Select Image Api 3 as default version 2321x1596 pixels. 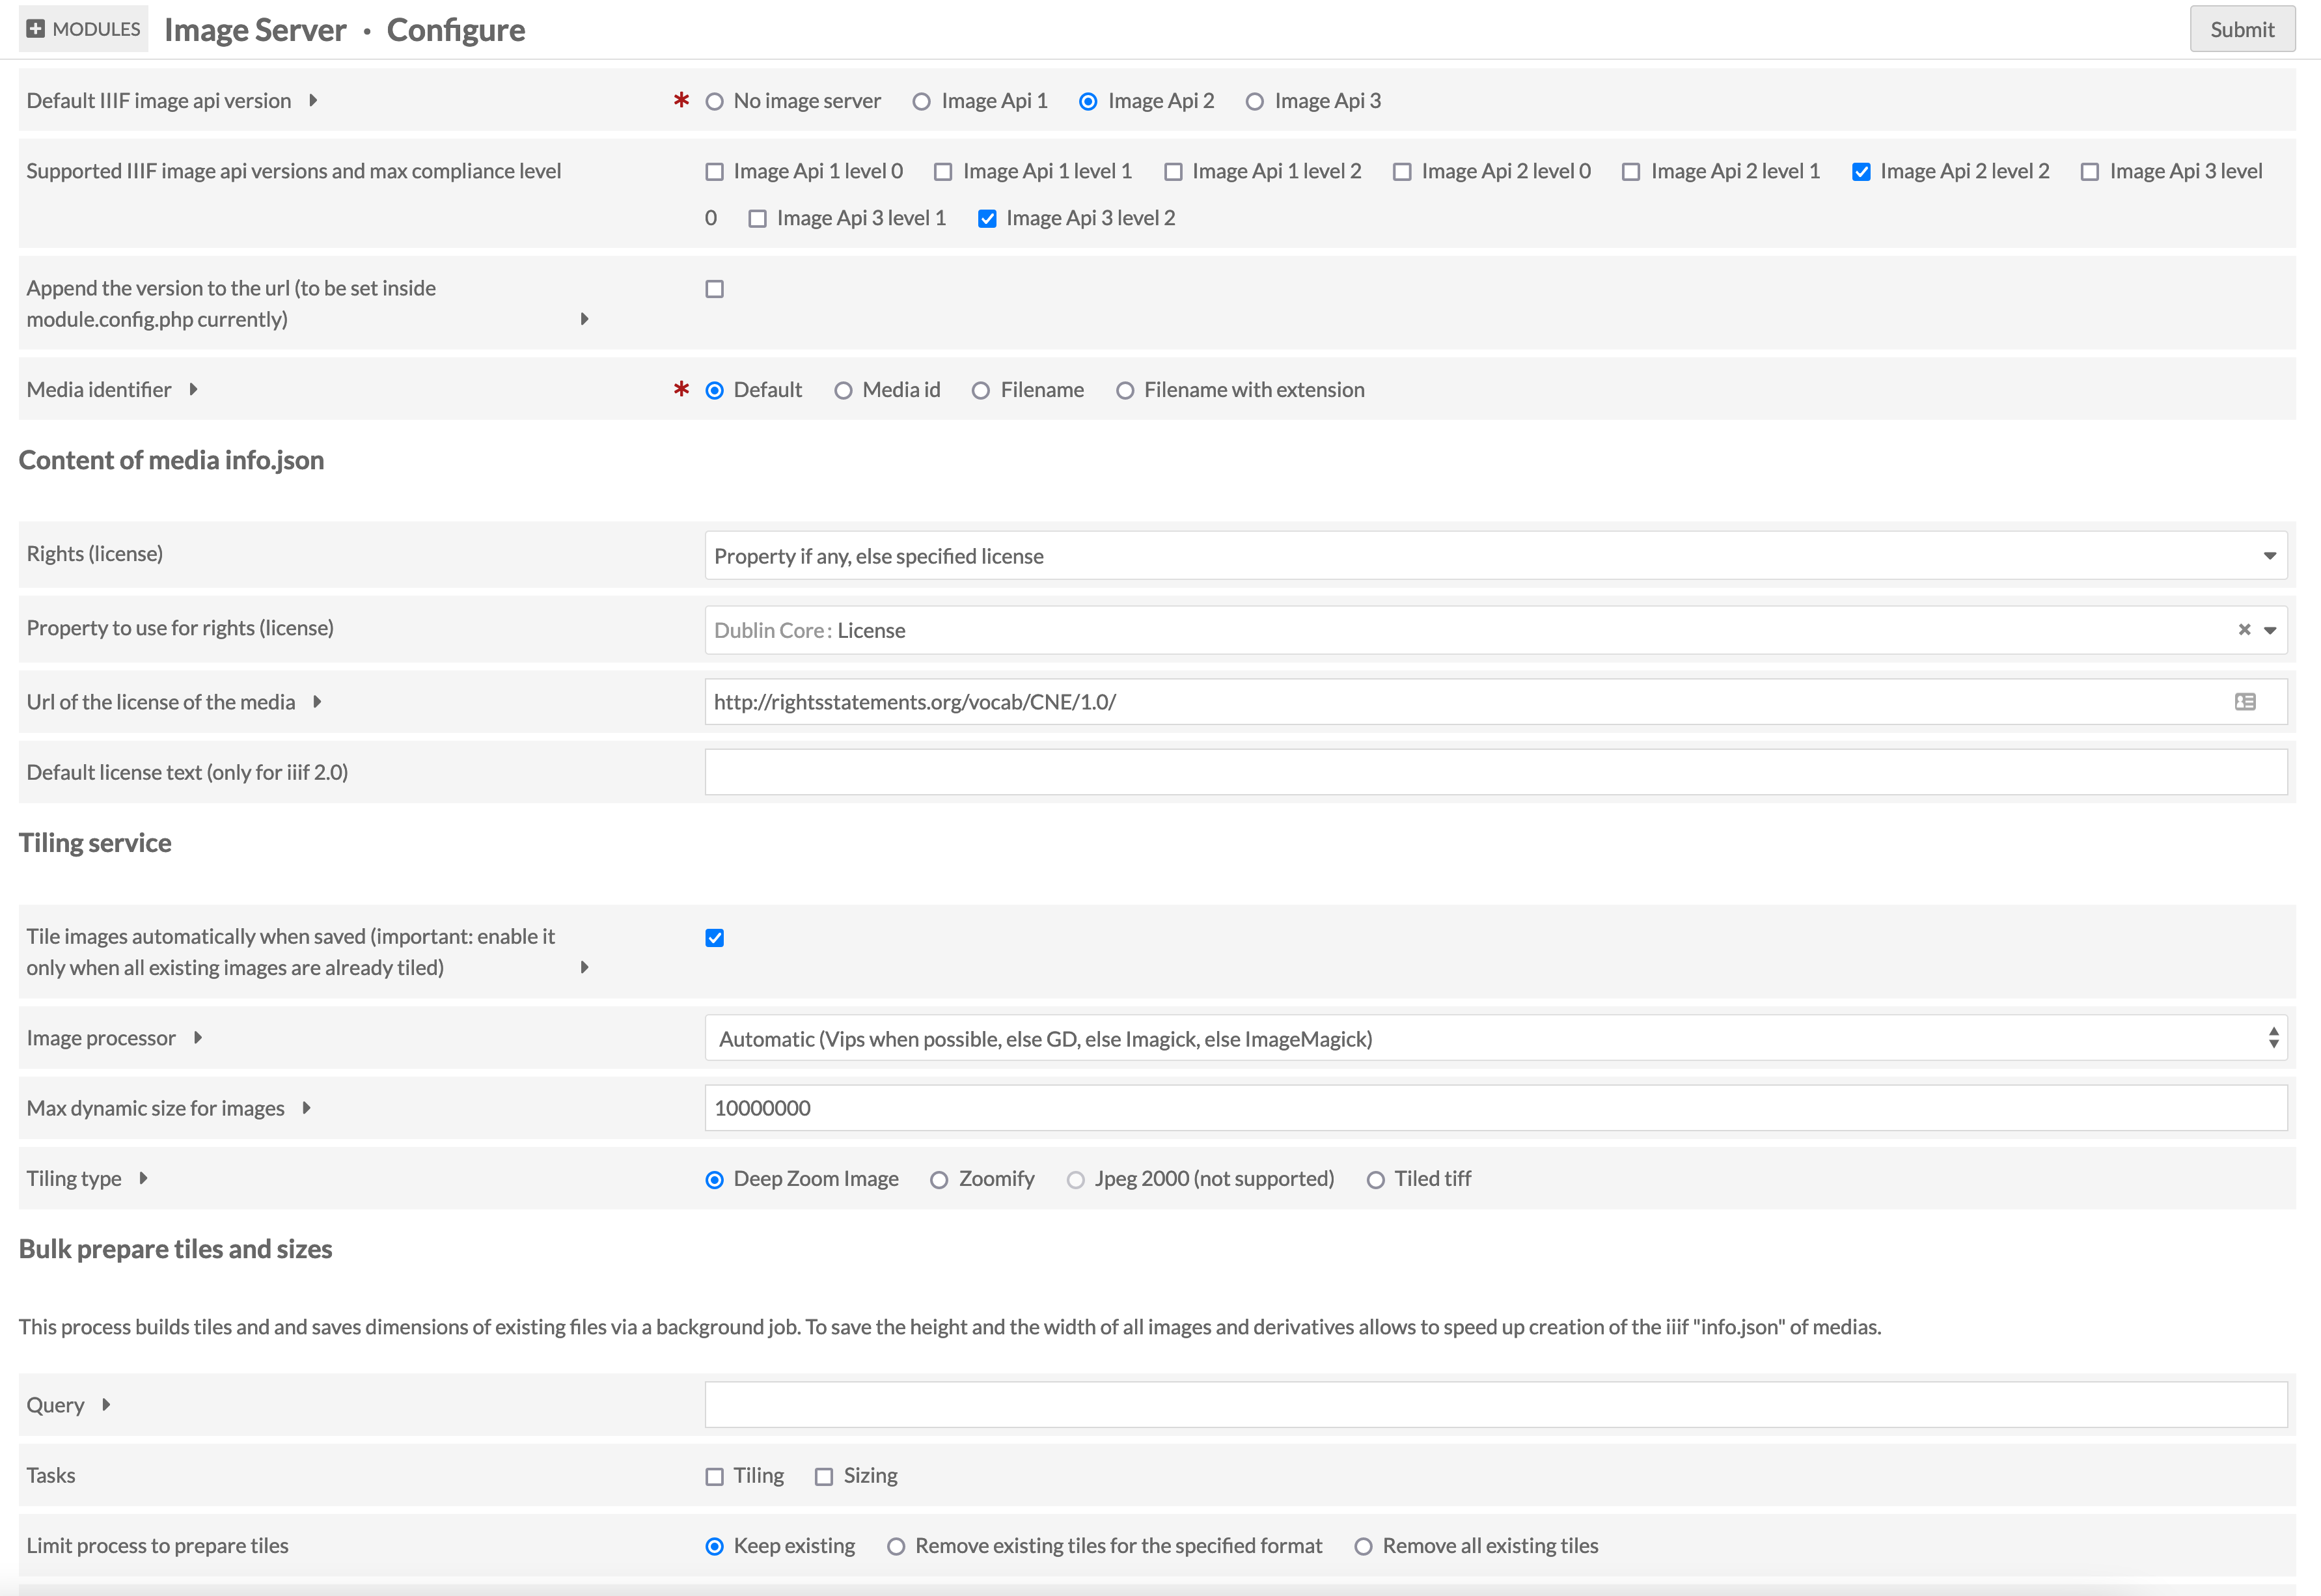coord(1255,102)
